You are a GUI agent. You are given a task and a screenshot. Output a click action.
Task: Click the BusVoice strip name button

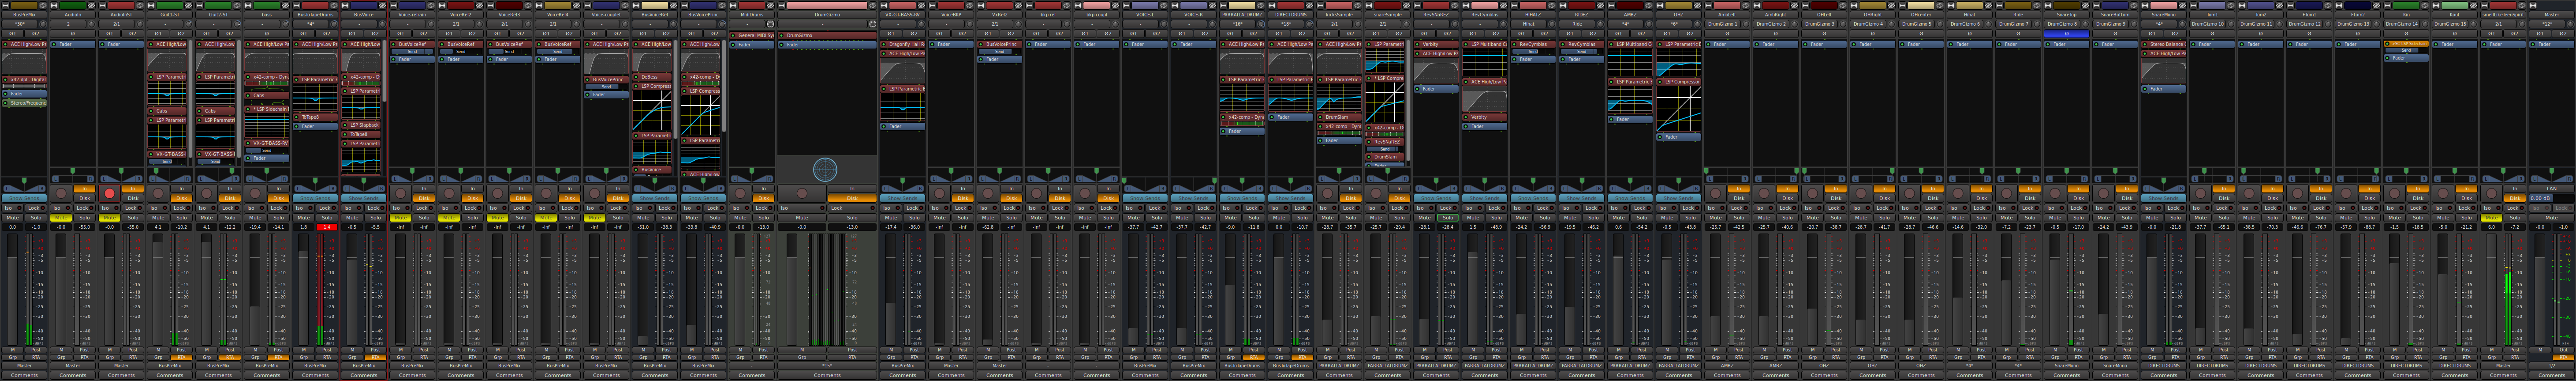point(364,15)
